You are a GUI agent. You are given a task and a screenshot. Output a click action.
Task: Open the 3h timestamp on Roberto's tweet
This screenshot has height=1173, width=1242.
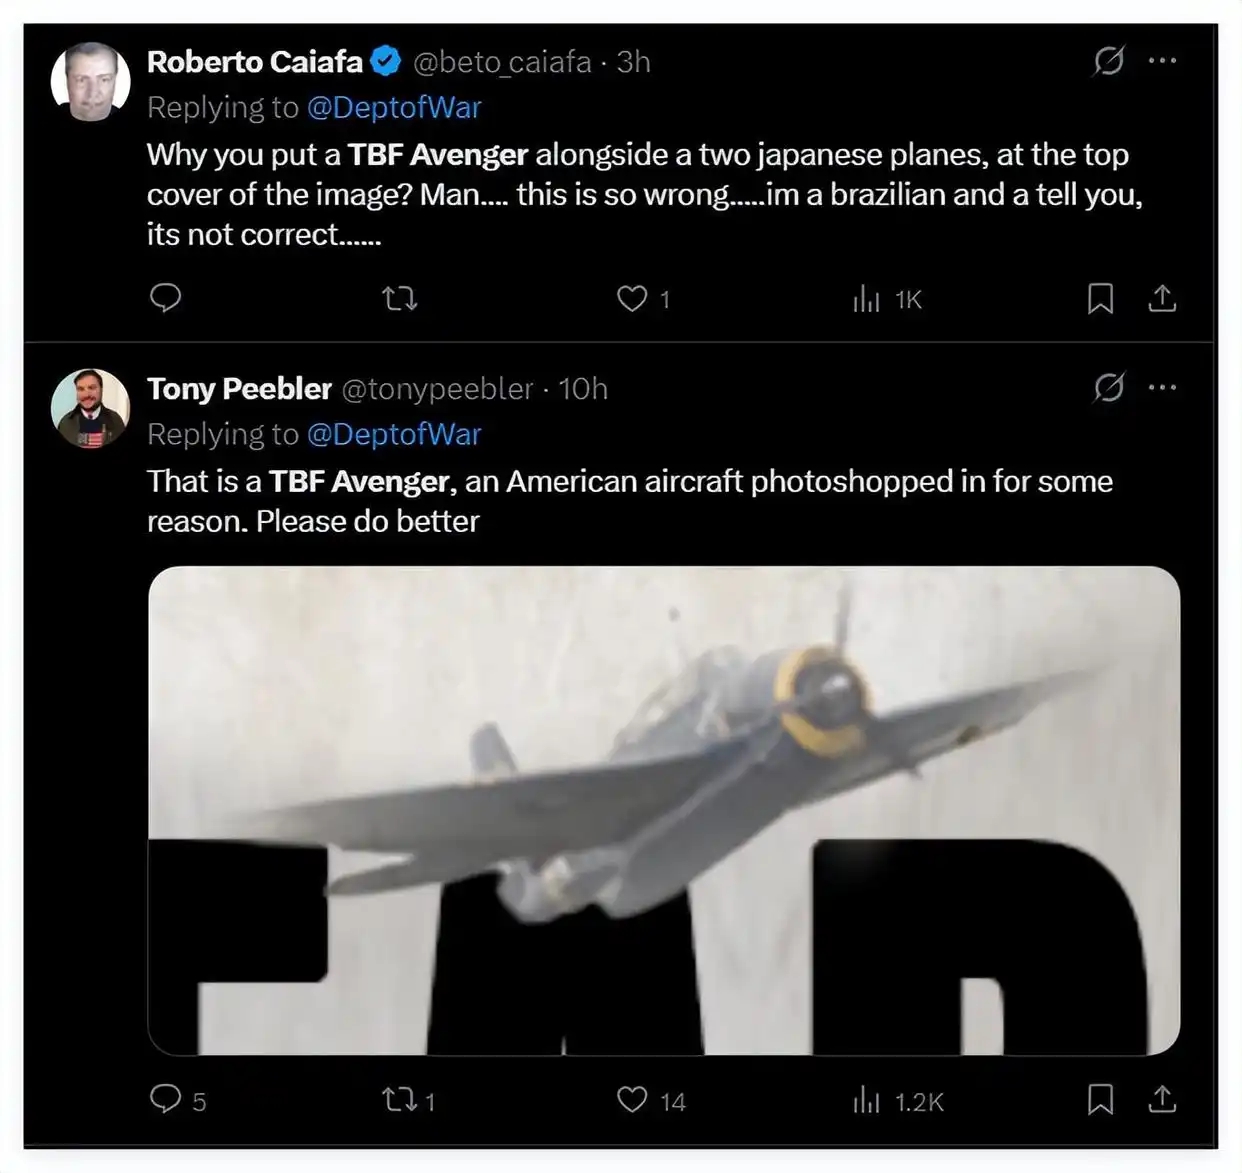click(631, 61)
